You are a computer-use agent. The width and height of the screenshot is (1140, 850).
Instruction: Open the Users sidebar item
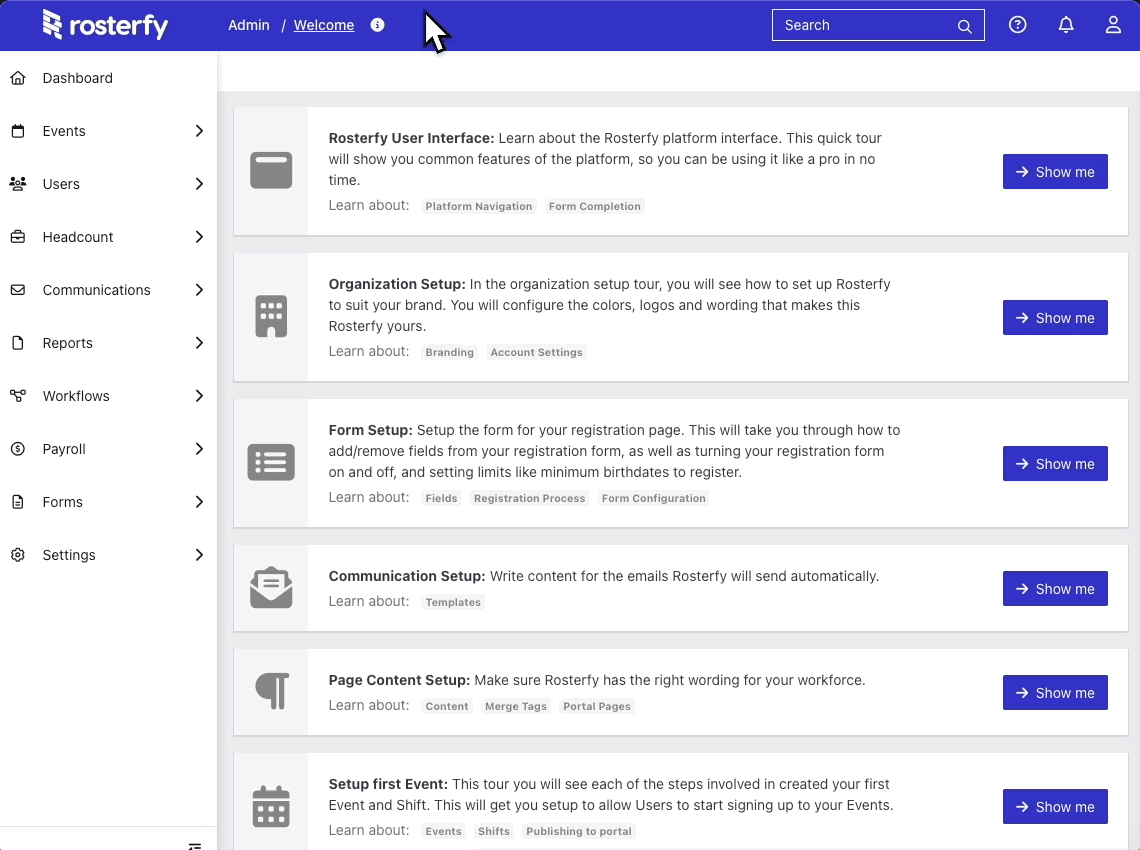tap(108, 184)
